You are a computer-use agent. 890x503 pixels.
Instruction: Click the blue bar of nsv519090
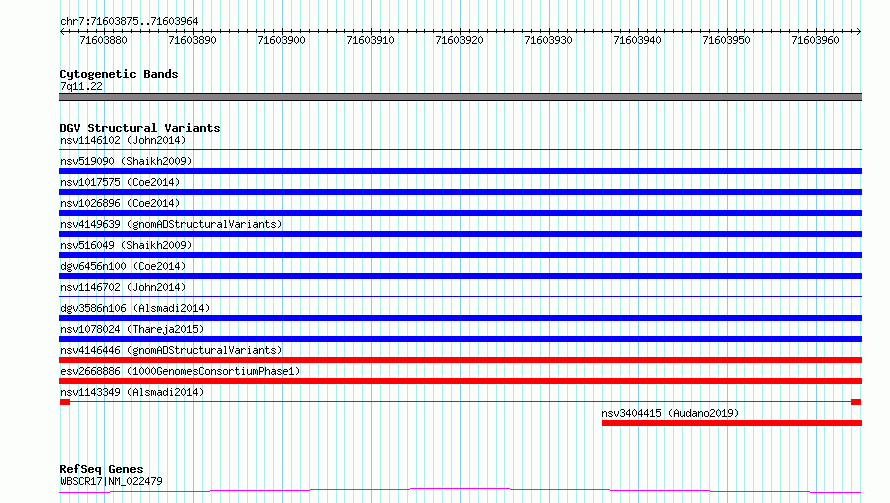click(x=460, y=171)
